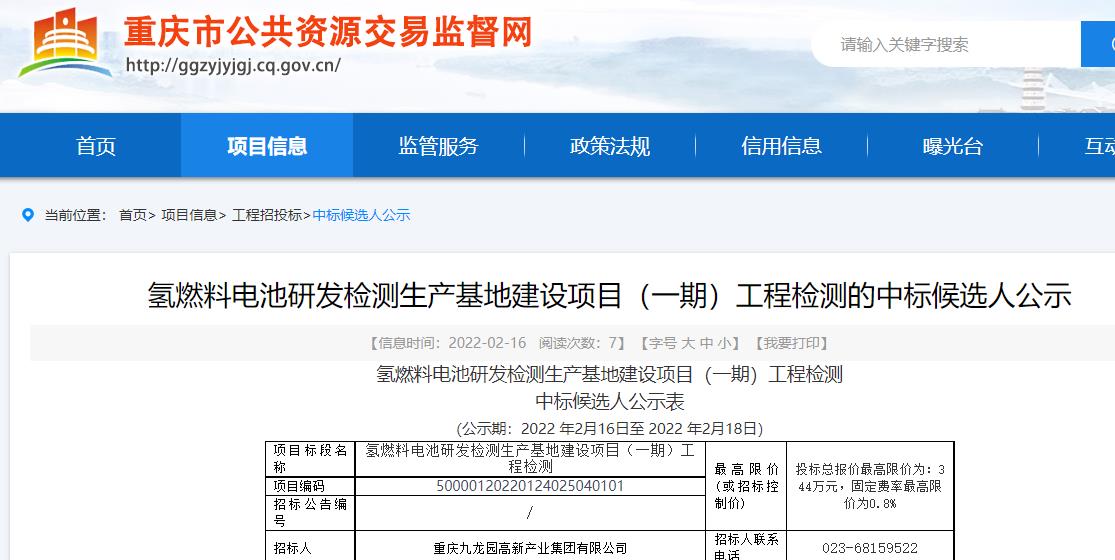
Task: Select the 项目信息 navigation tab
Action: click(x=267, y=146)
